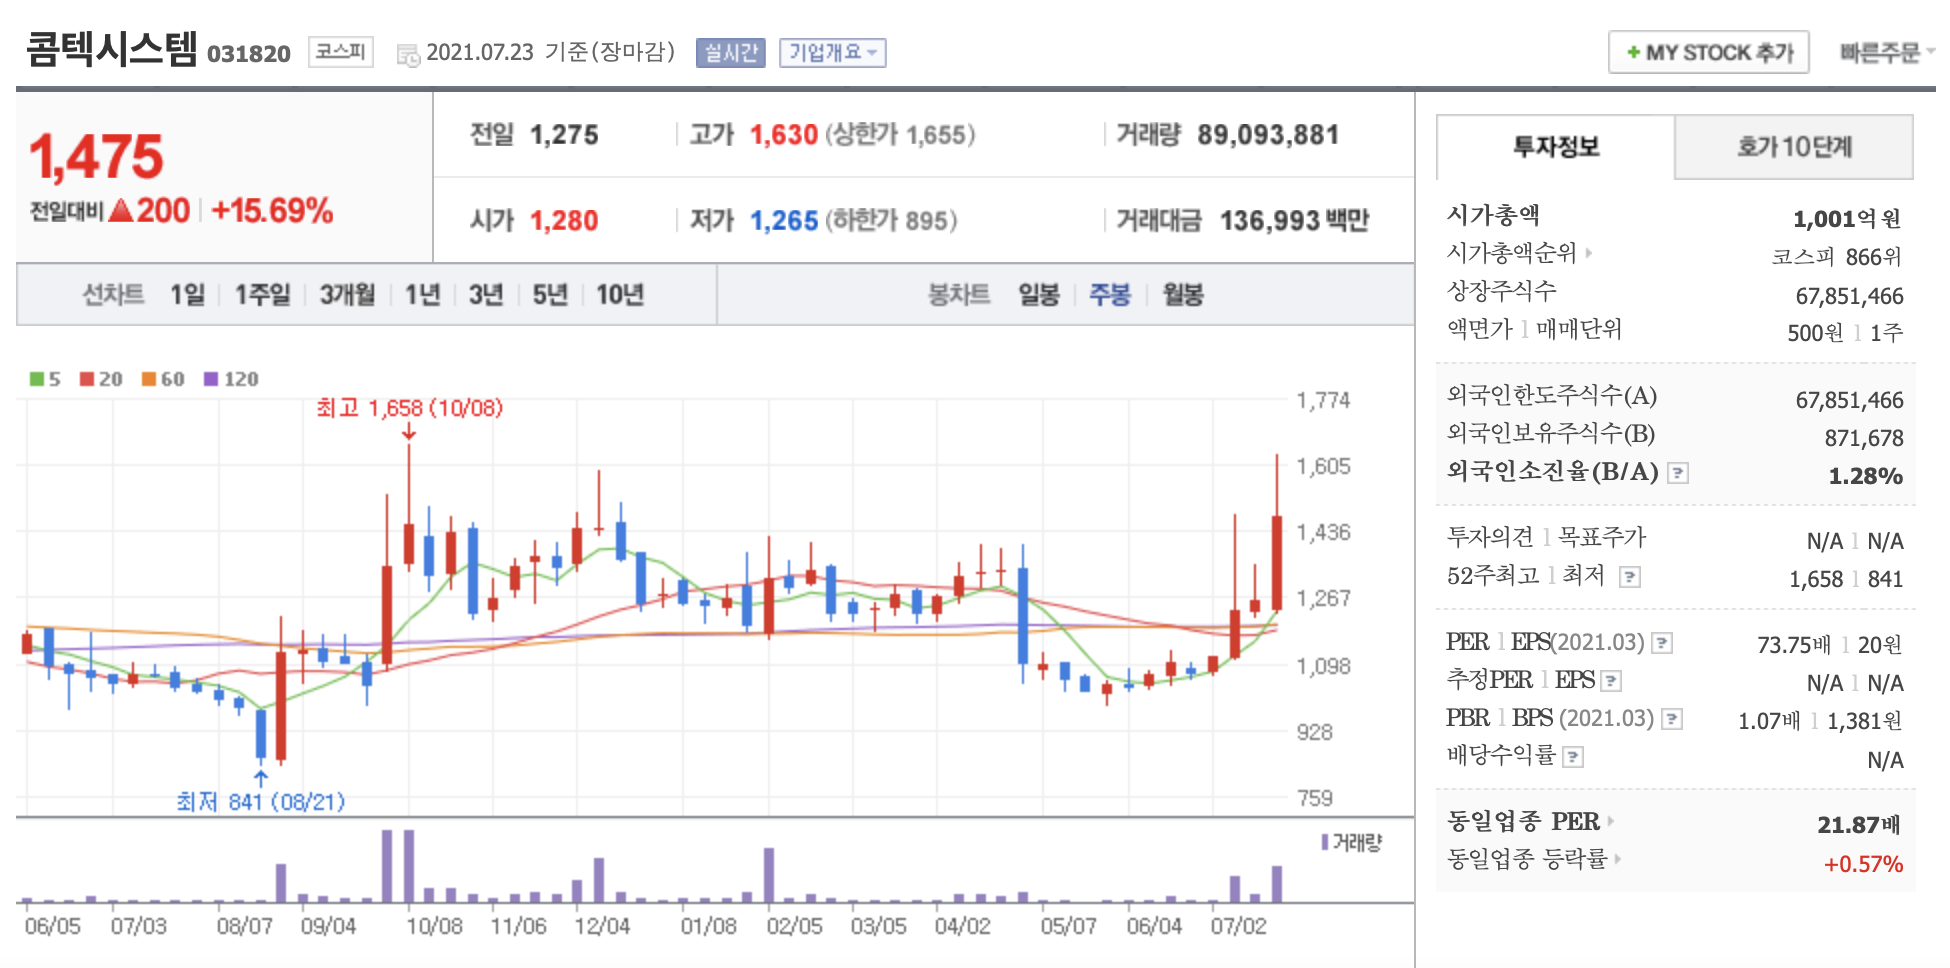1950x968 pixels.
Task: Click the orange 60-day moving average swatch
Action: click(149, 379)
